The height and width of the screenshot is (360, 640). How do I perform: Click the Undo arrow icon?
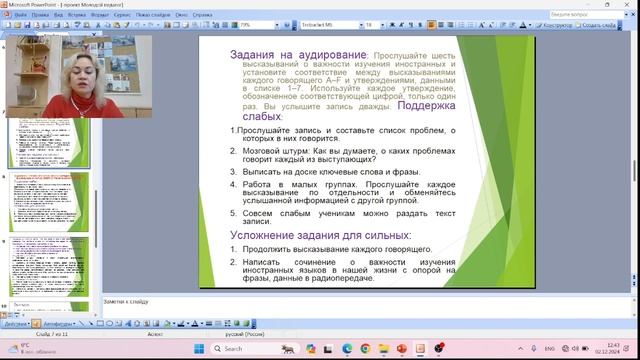click(x=137, y=25)
